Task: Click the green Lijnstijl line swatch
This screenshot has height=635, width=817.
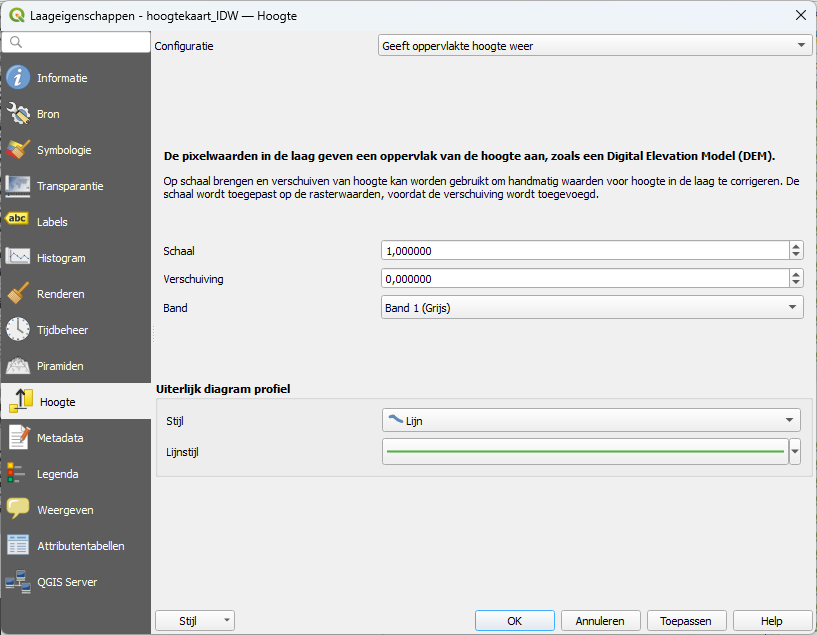Action: pos(585,452)
